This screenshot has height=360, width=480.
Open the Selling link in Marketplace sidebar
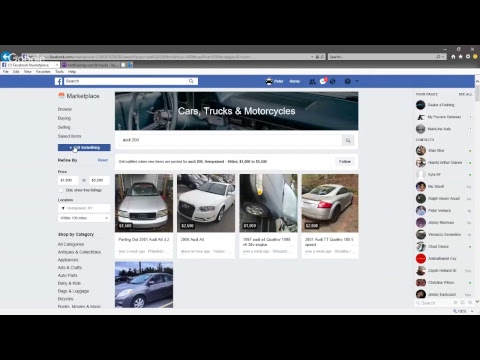(x=64, y=127)
